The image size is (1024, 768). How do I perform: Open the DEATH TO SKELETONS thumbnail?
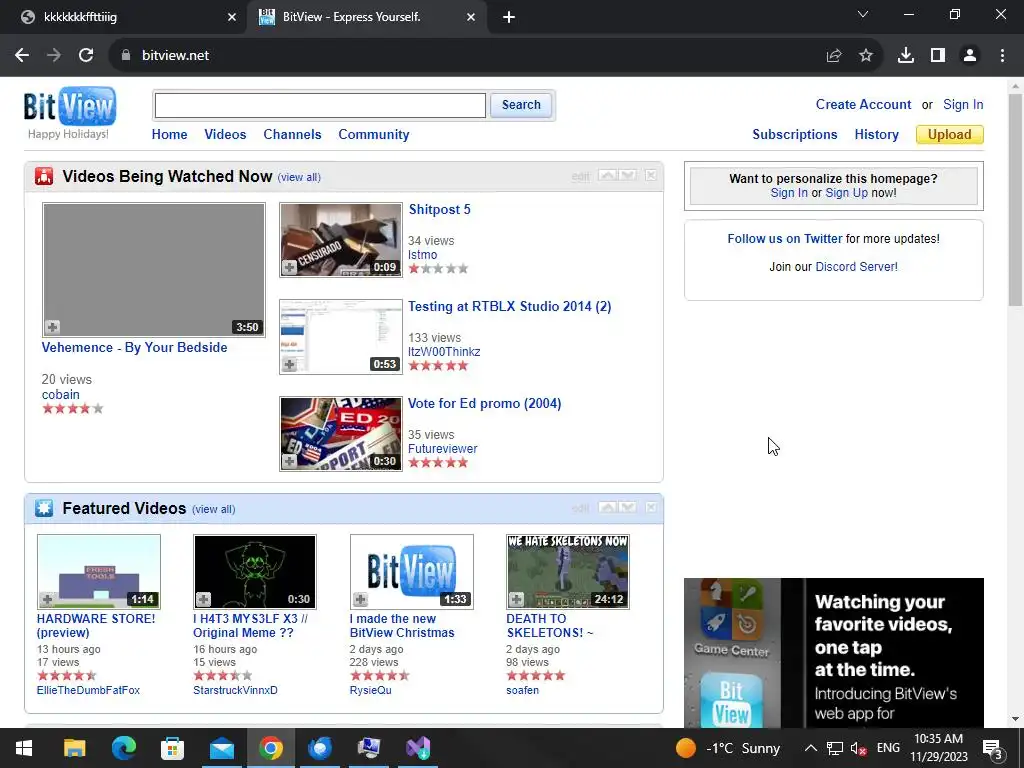pos(568,571)
